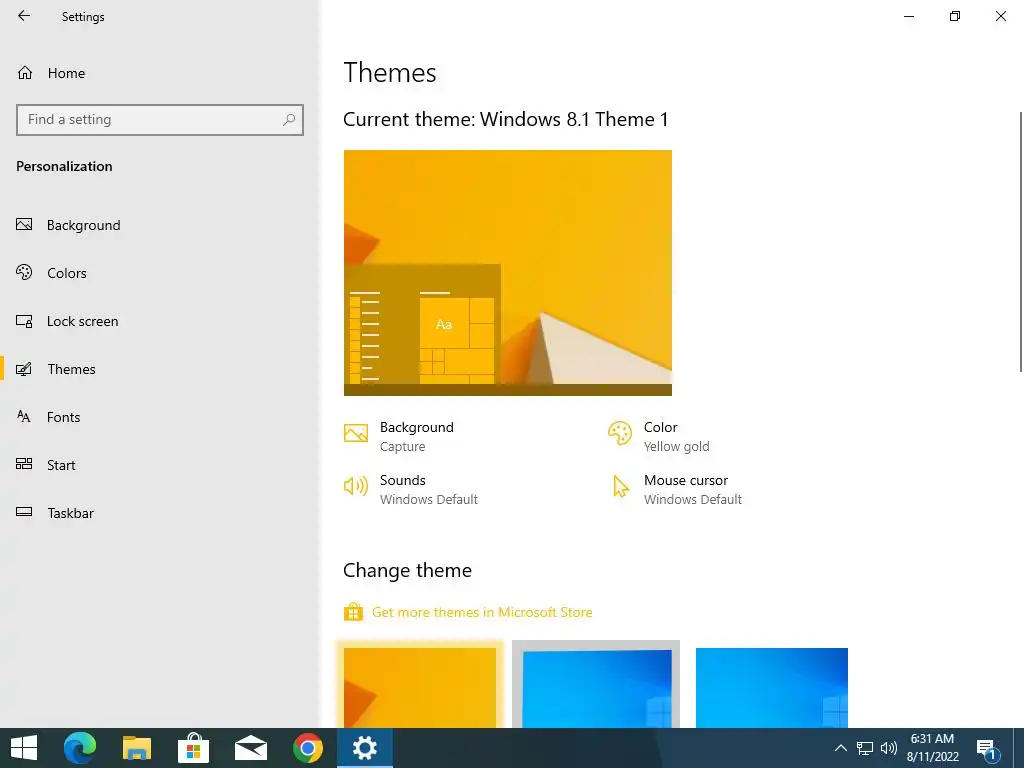Open File Explorer from the taskbar
The height and width of the screenshot is (768, 1024).
coord(136,748)
